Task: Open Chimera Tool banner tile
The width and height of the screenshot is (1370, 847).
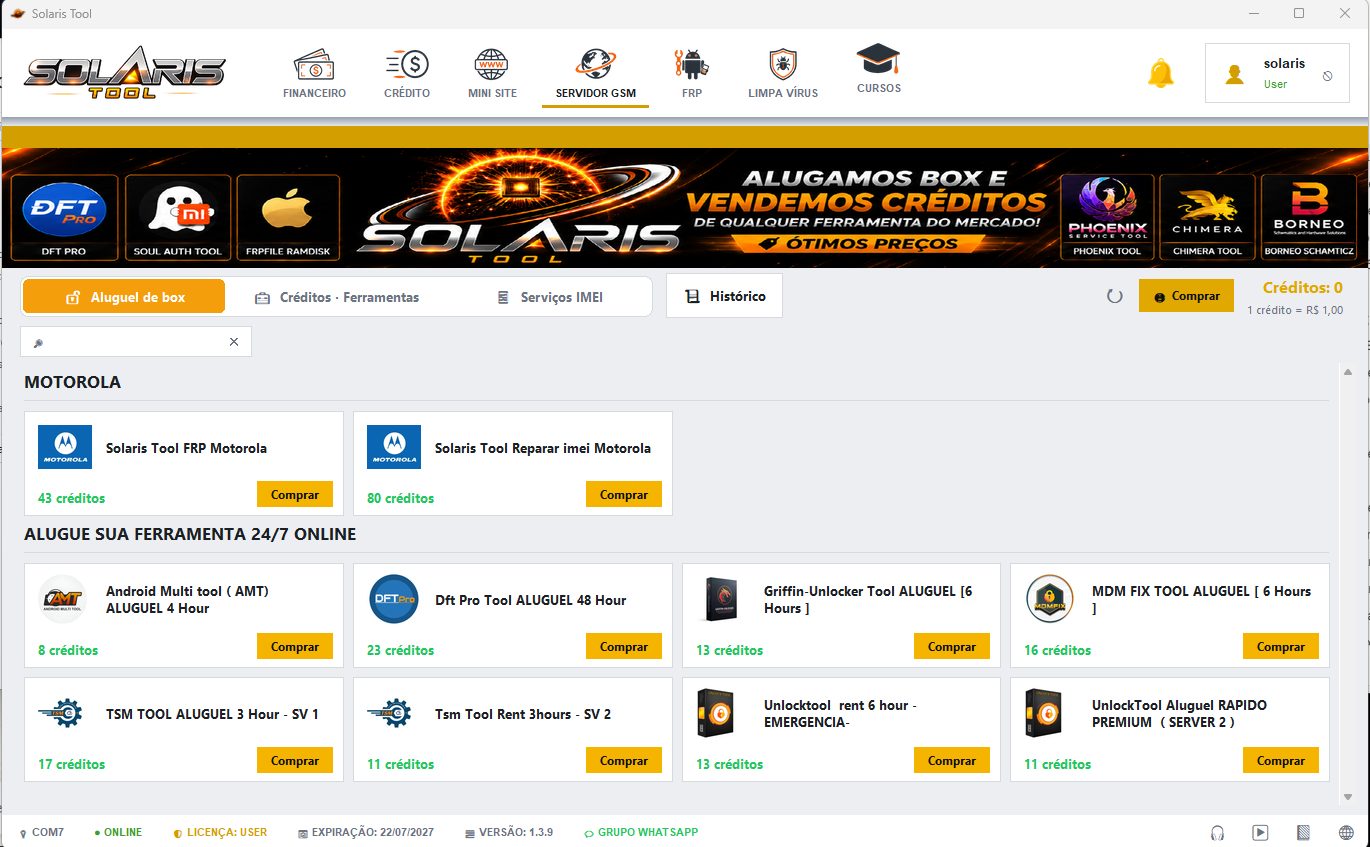Action: click(1207, 217)
